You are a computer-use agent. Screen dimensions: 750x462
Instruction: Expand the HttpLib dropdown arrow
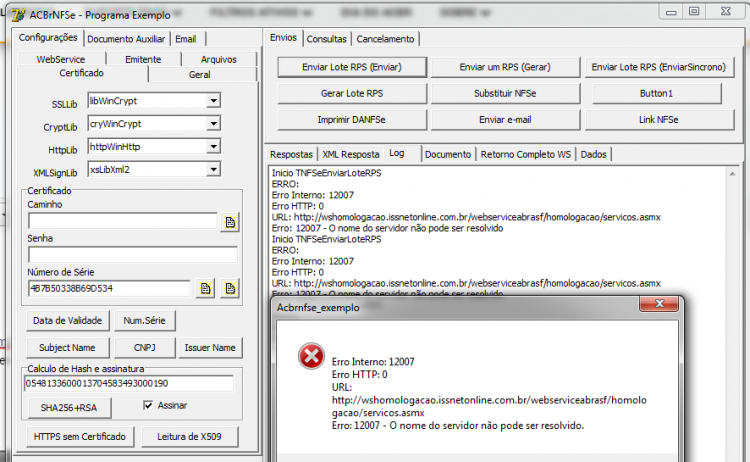pos(213,147)
